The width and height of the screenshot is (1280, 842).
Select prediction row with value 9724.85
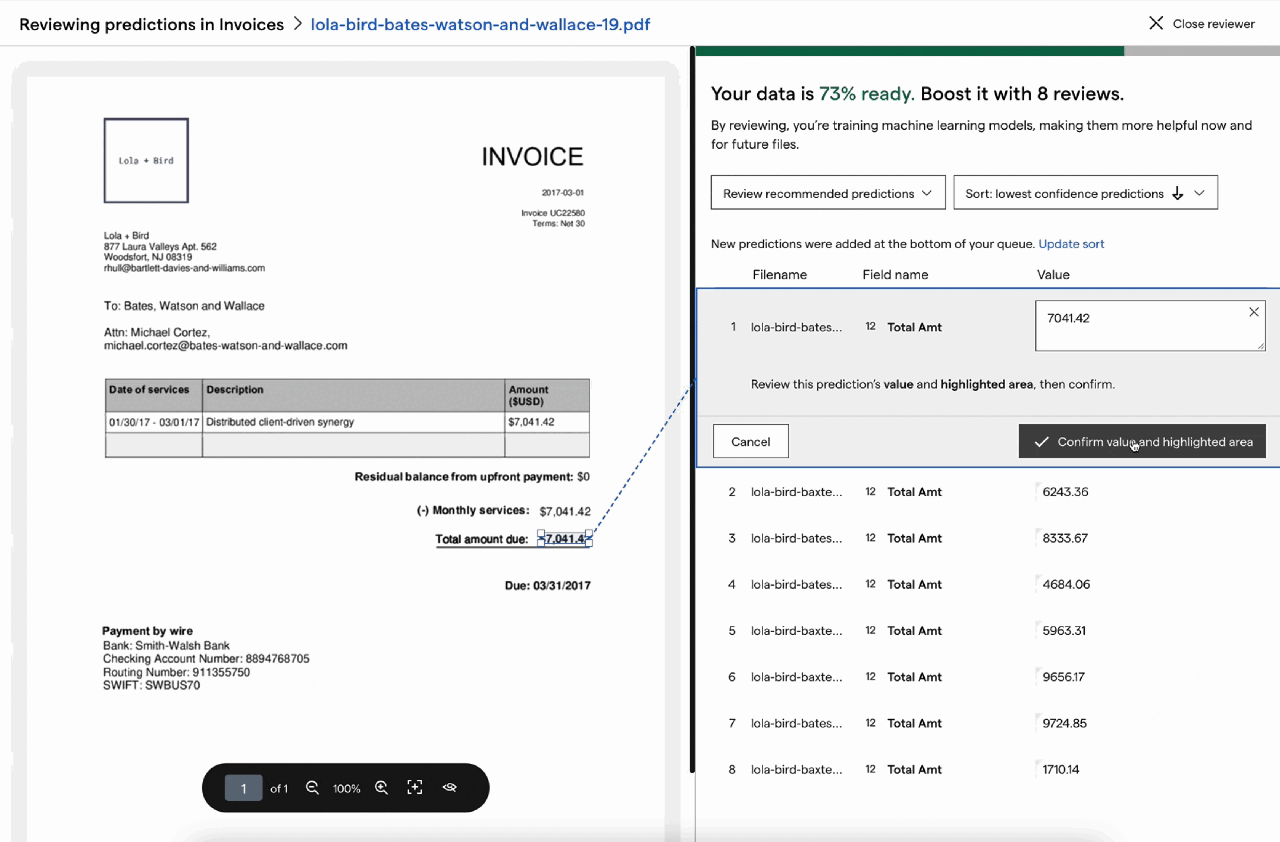click(988, 723)
